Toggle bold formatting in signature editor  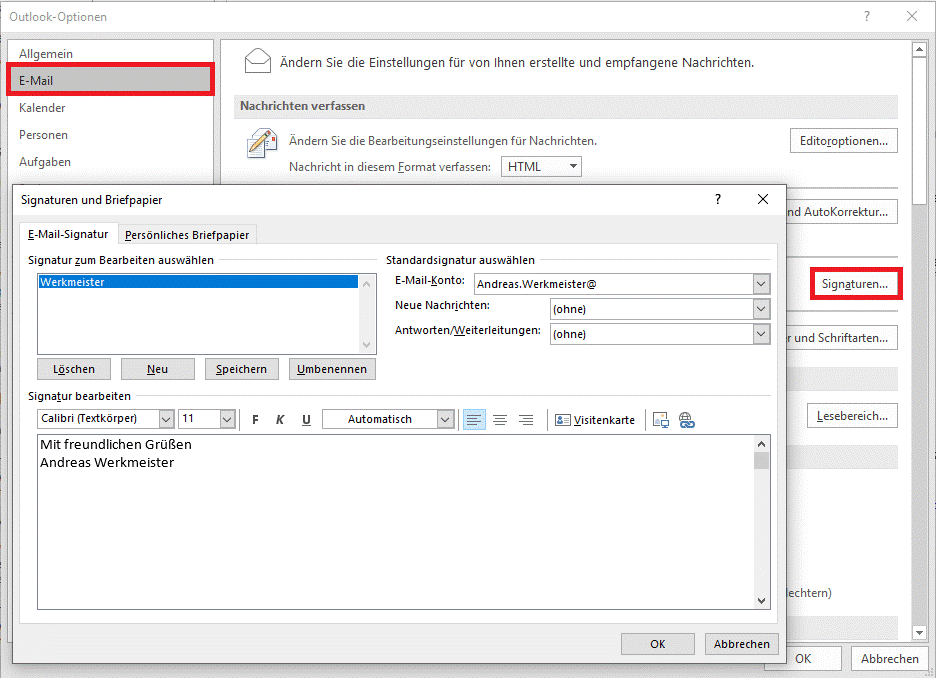[256, 420]
